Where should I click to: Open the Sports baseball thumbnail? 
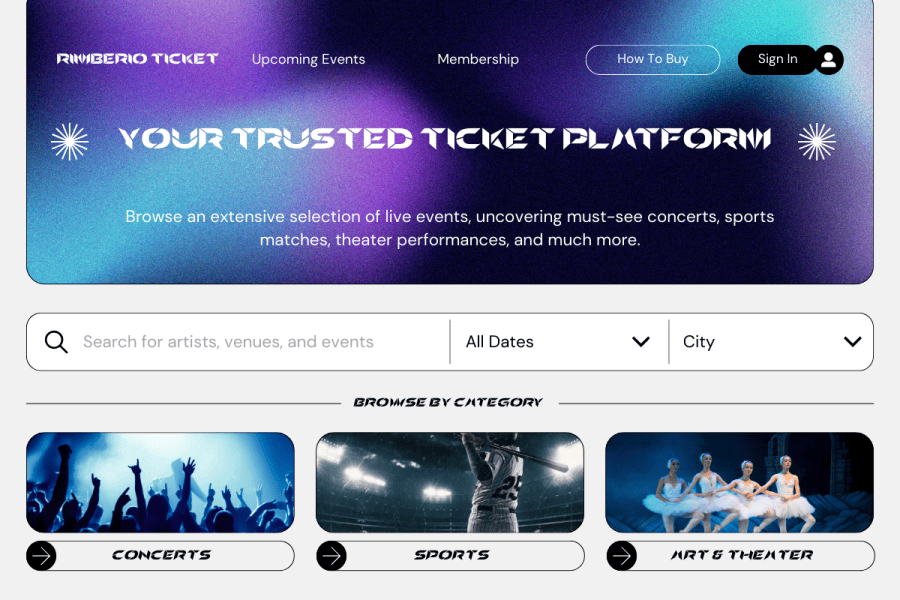450,482
